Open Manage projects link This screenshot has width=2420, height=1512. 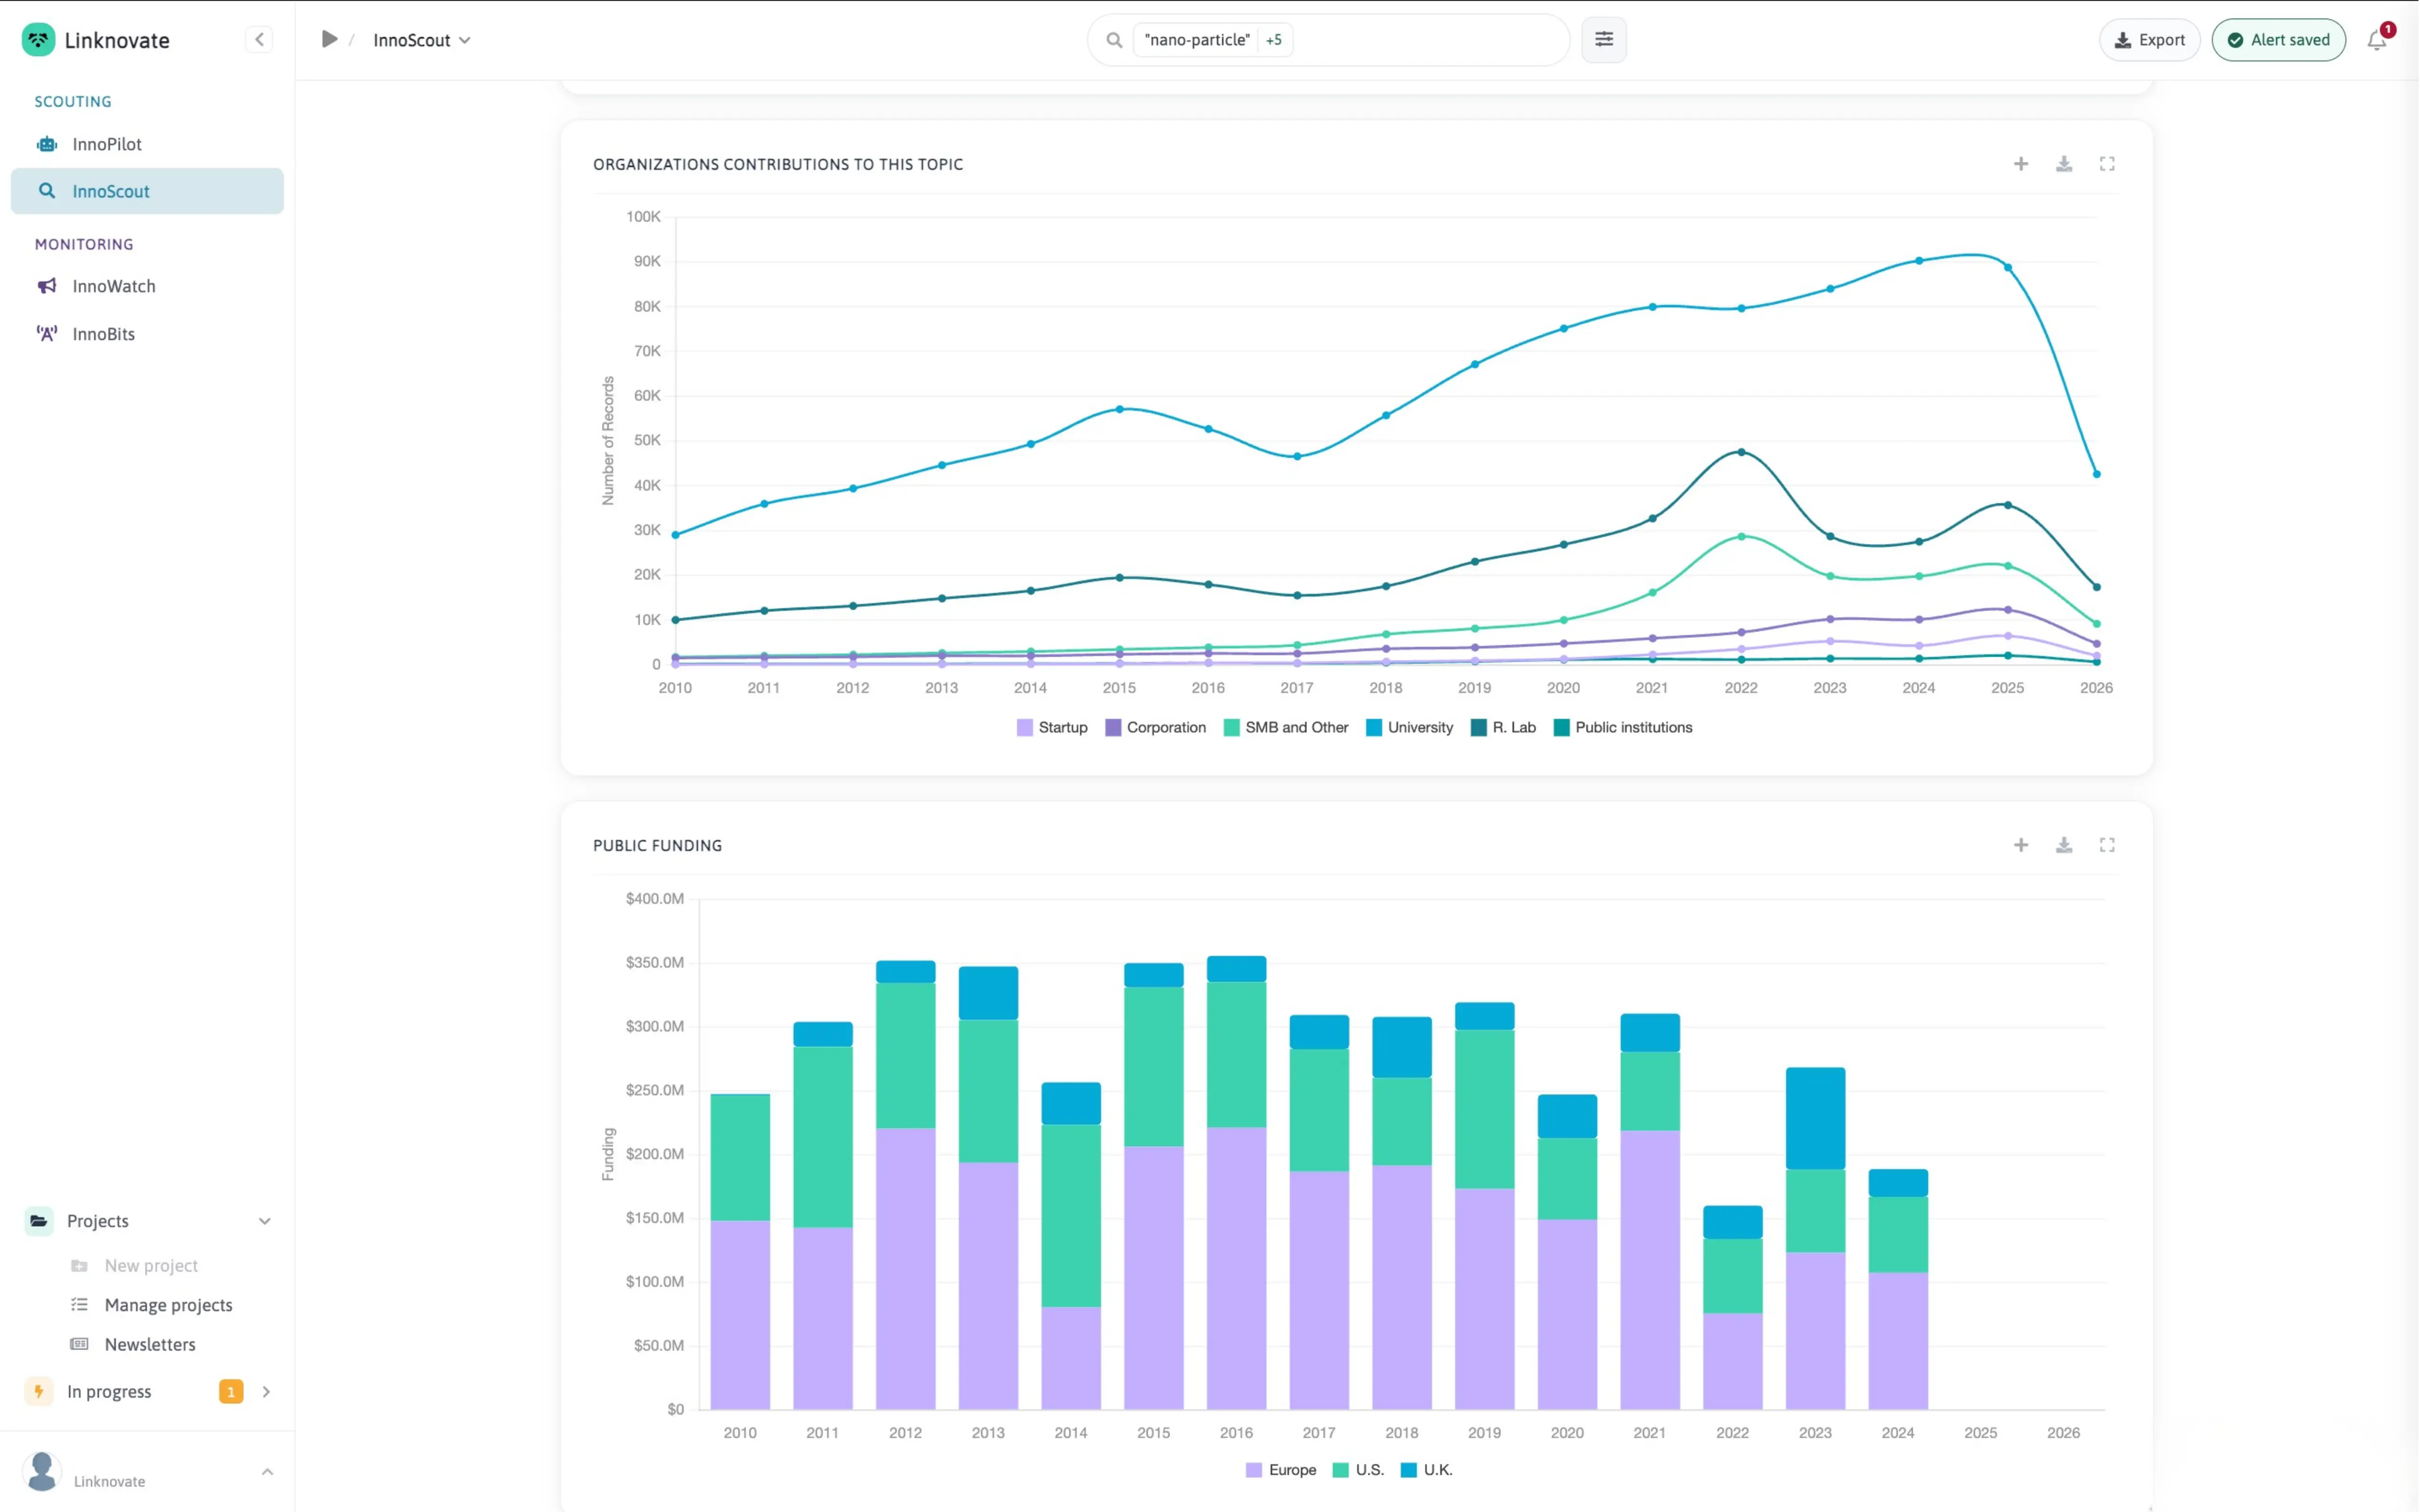point(168,1305)
